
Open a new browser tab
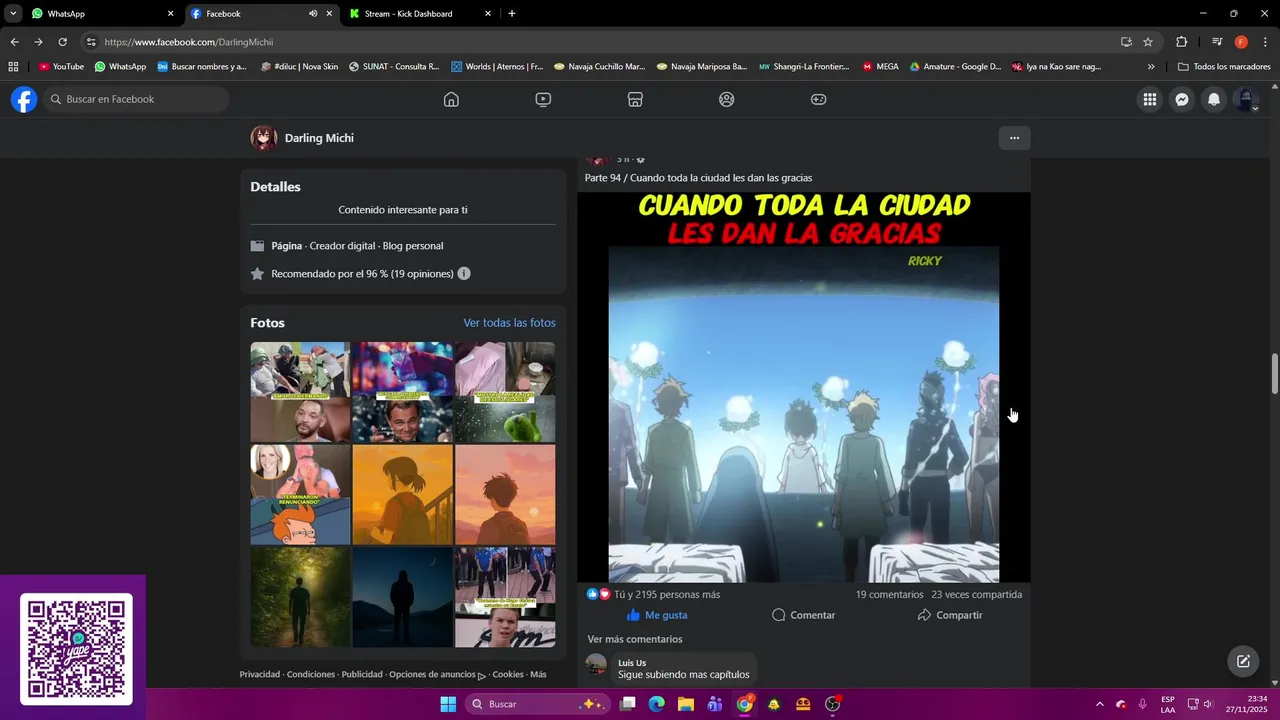(512, 14)
